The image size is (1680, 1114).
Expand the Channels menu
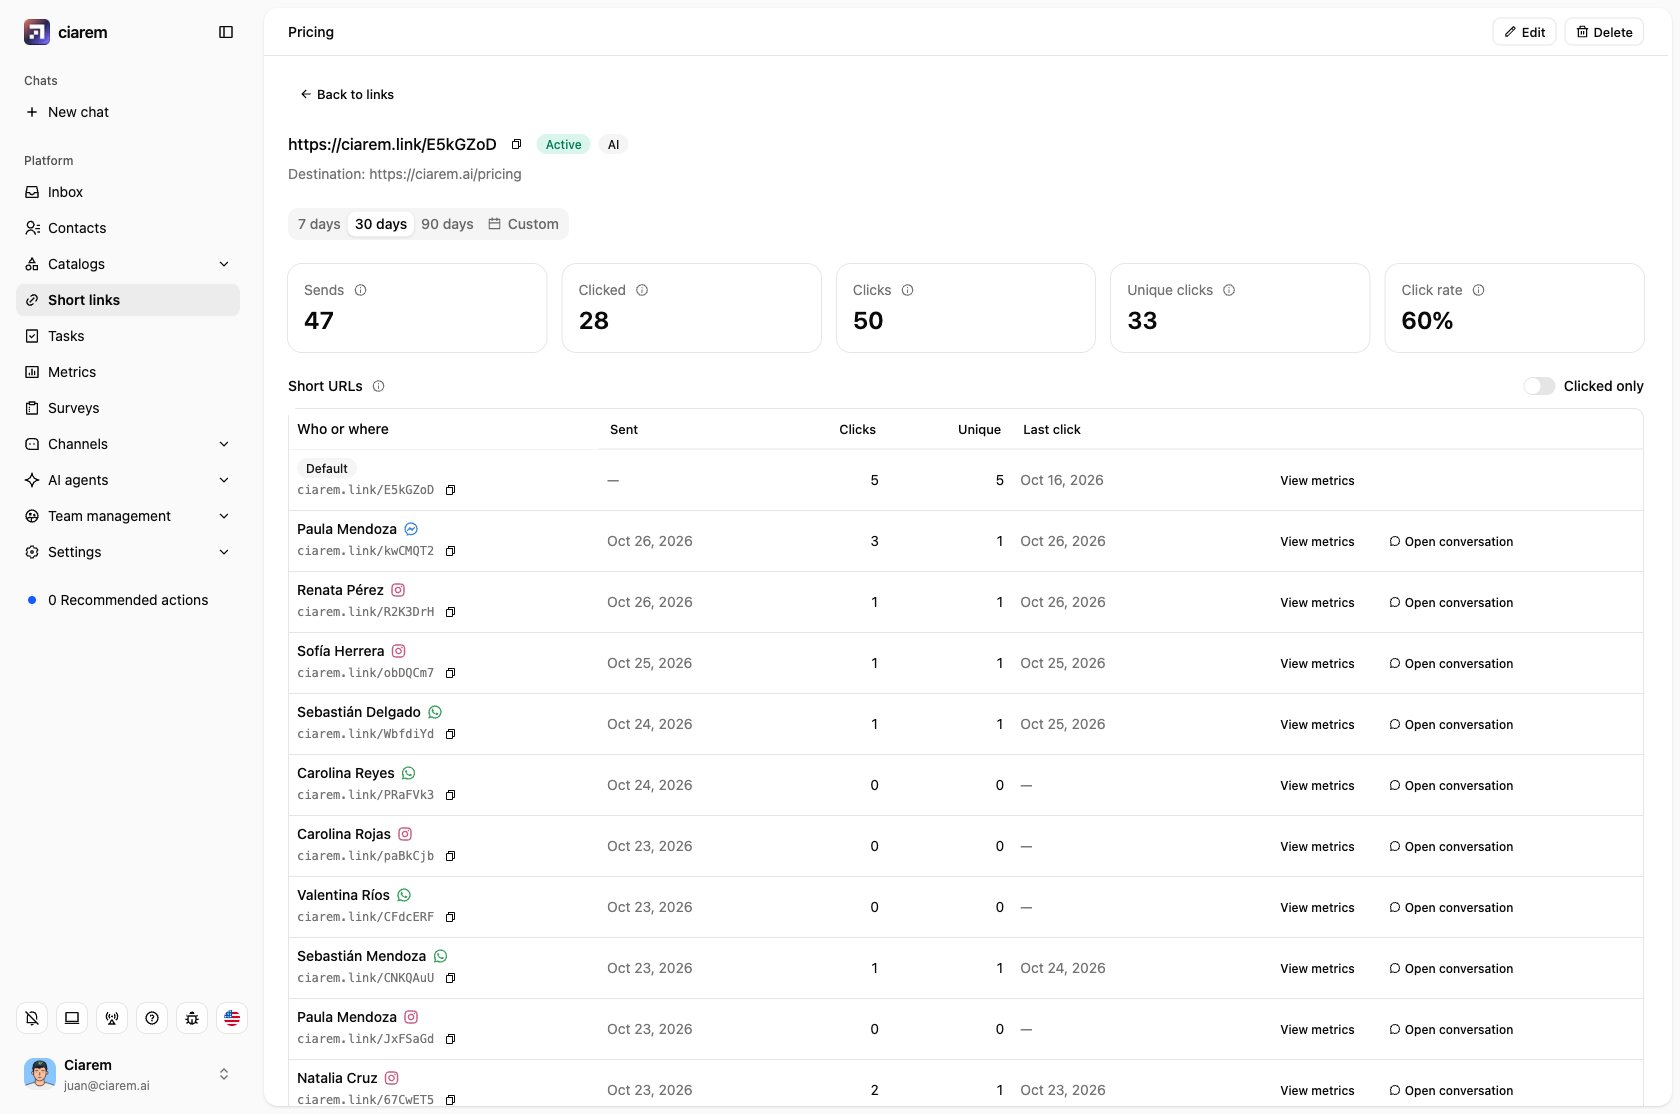click(x=128, y=444)
